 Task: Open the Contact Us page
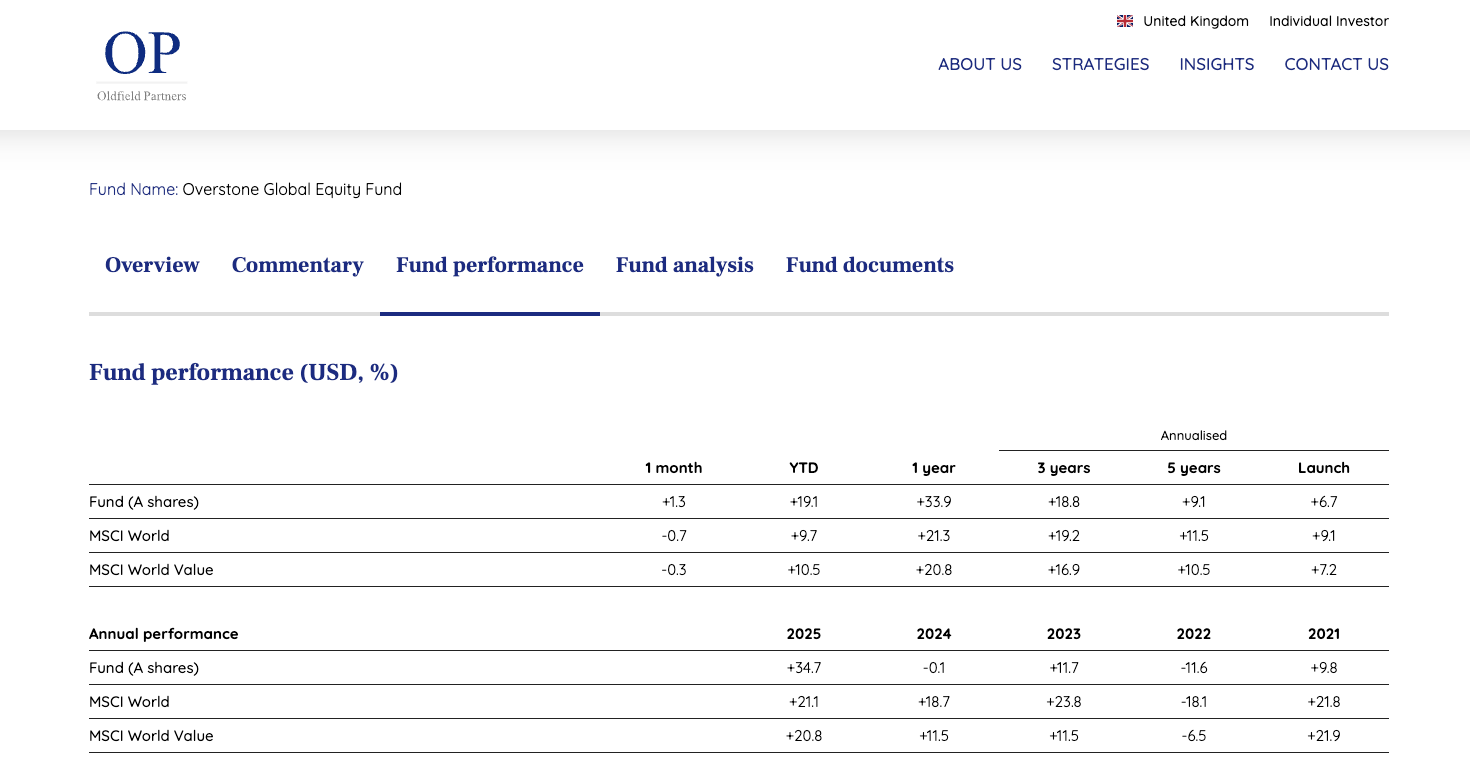pos(1337,64)
